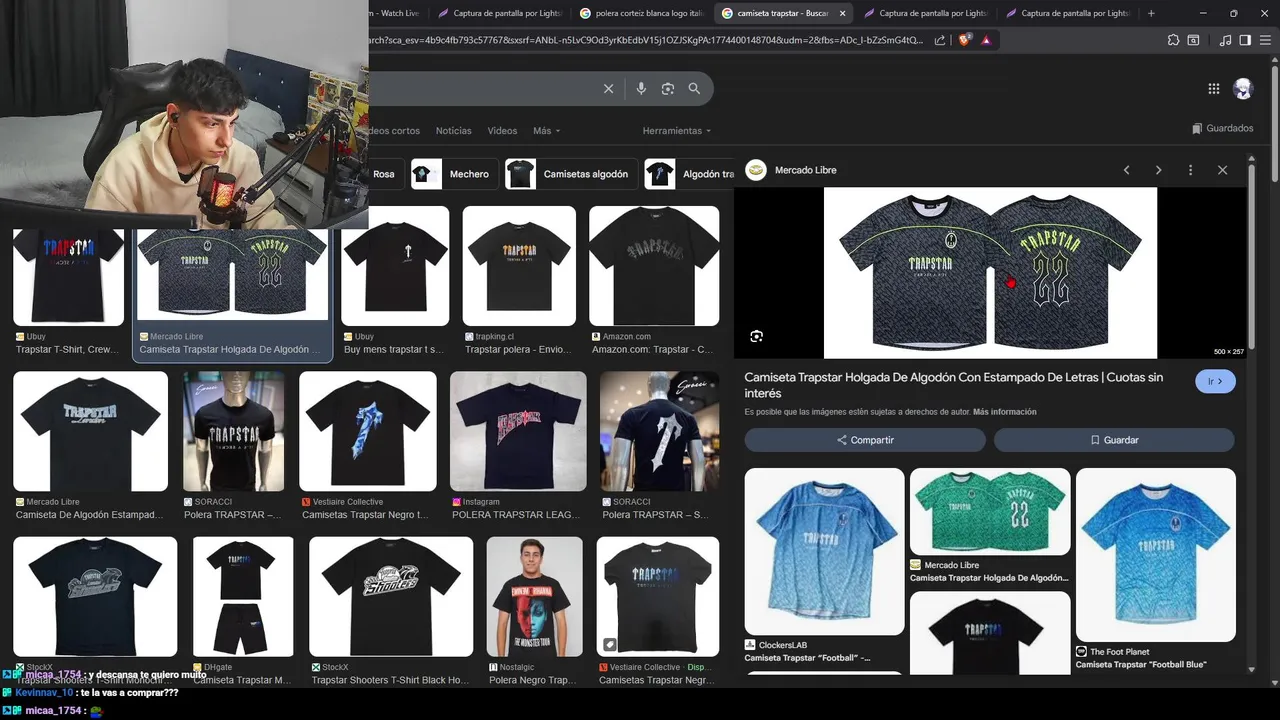The image size is (1280, 720).
Task: Open the three-dot options in preview panel
Action: (x=1190, y=170)
